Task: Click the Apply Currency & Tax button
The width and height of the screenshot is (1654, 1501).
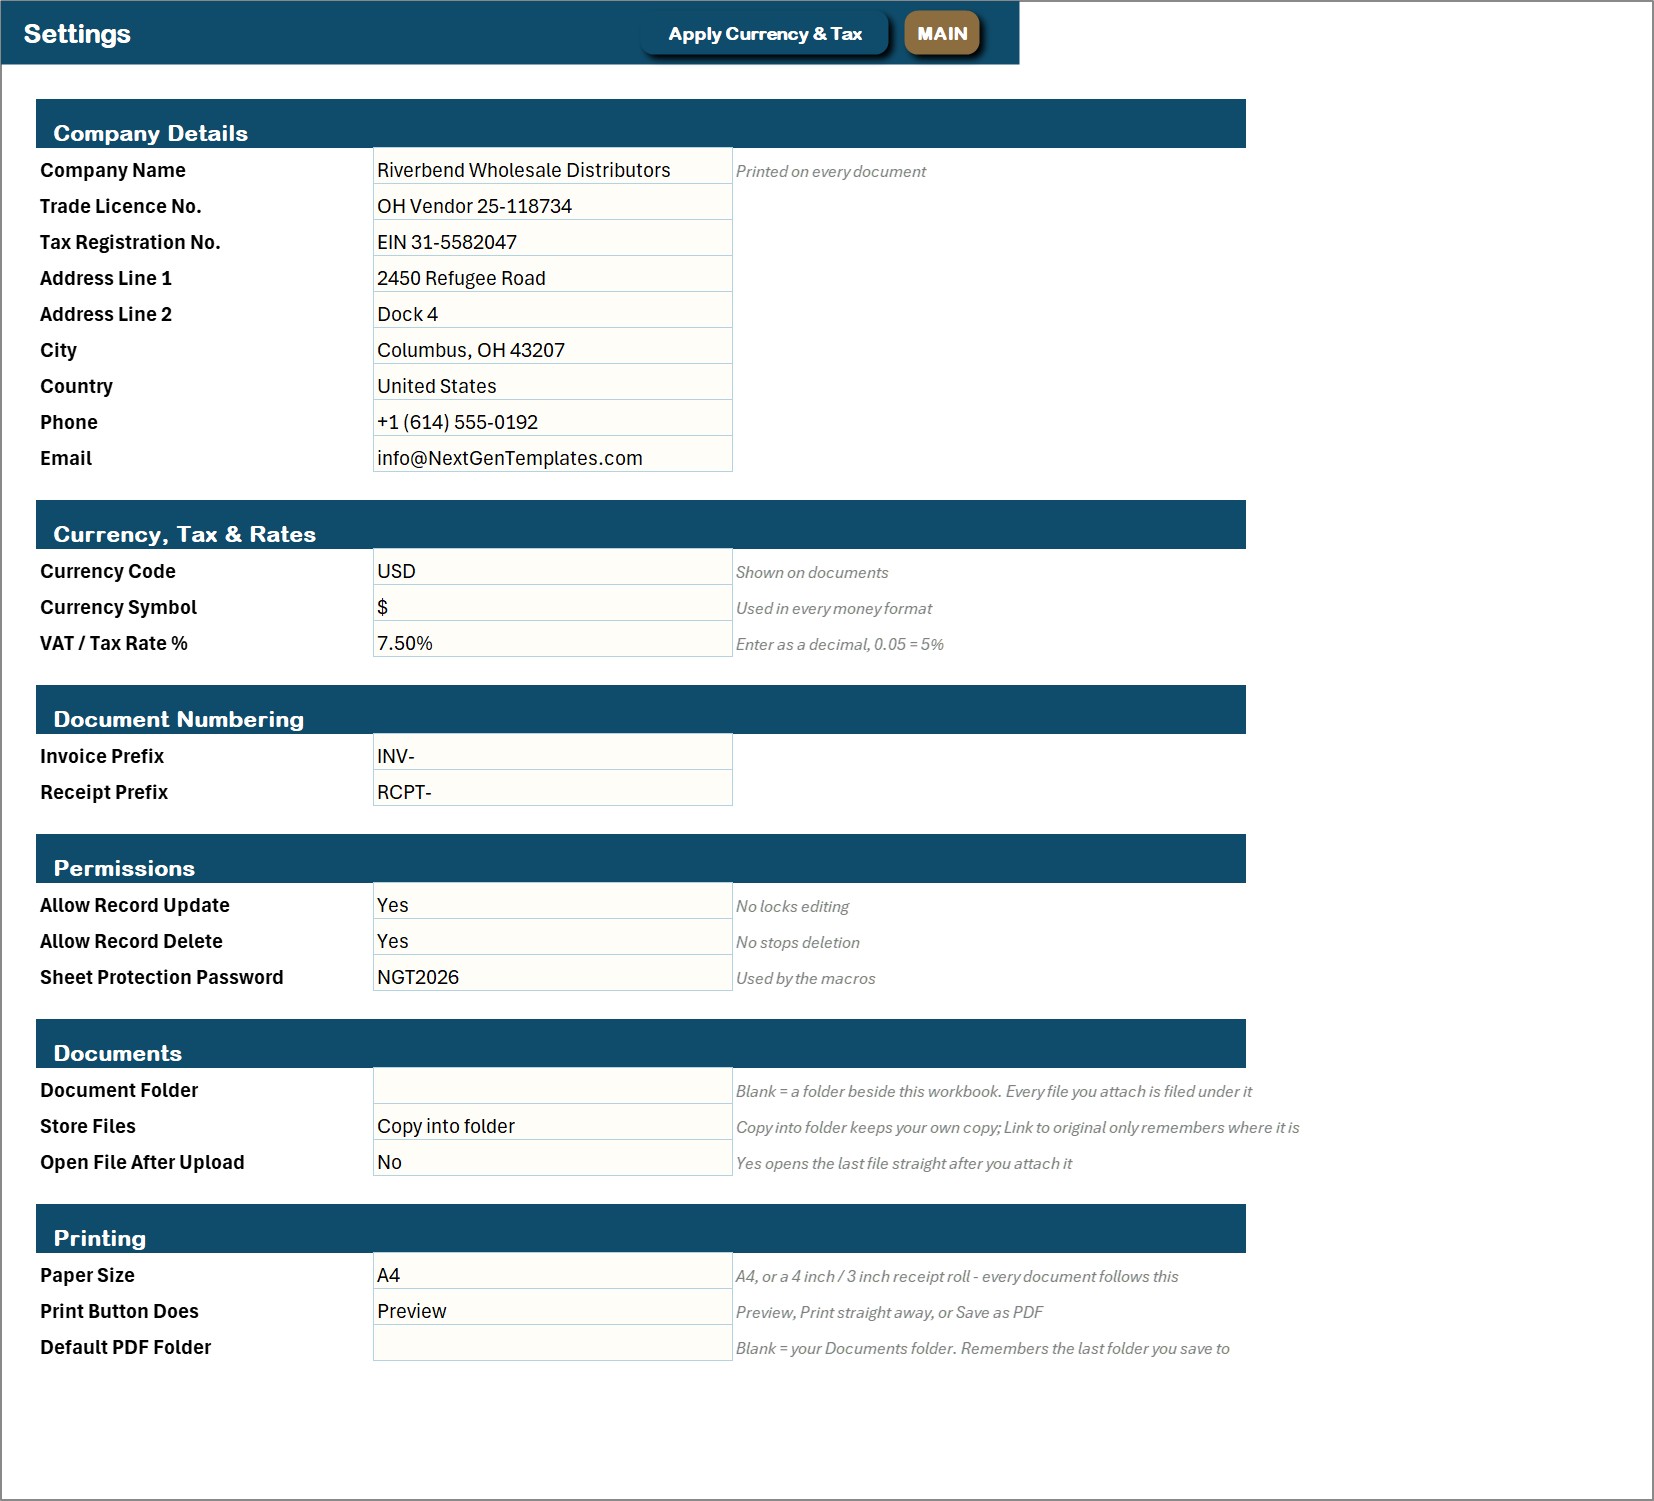Action: coord(765,34)
